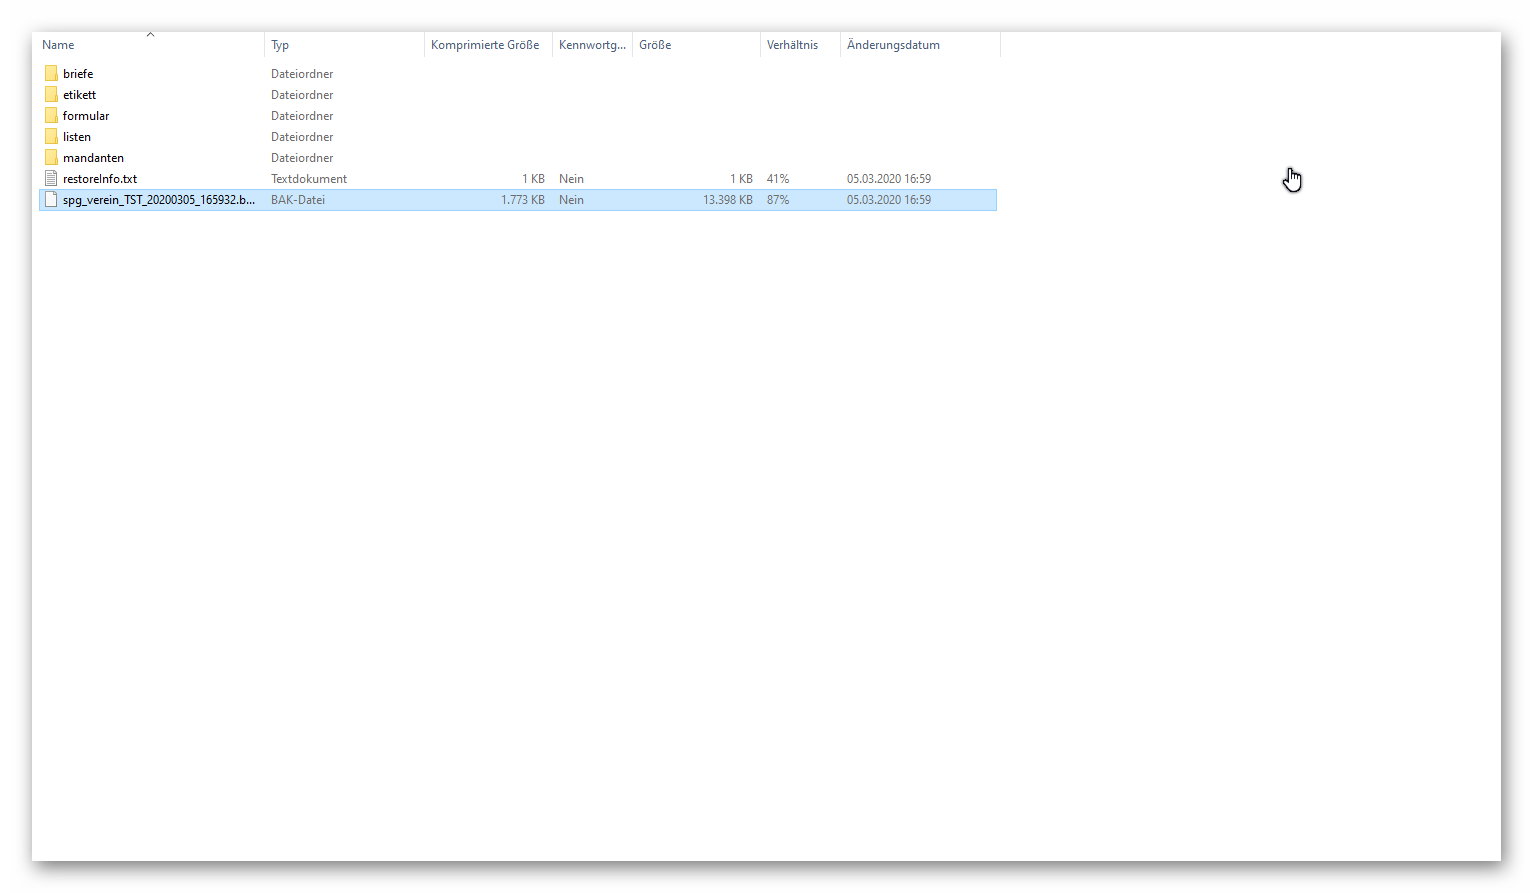1533x893 pixels.
Task: Select the spg_verein_TST_20200305 file name
Action: click(x=158, y=200)
